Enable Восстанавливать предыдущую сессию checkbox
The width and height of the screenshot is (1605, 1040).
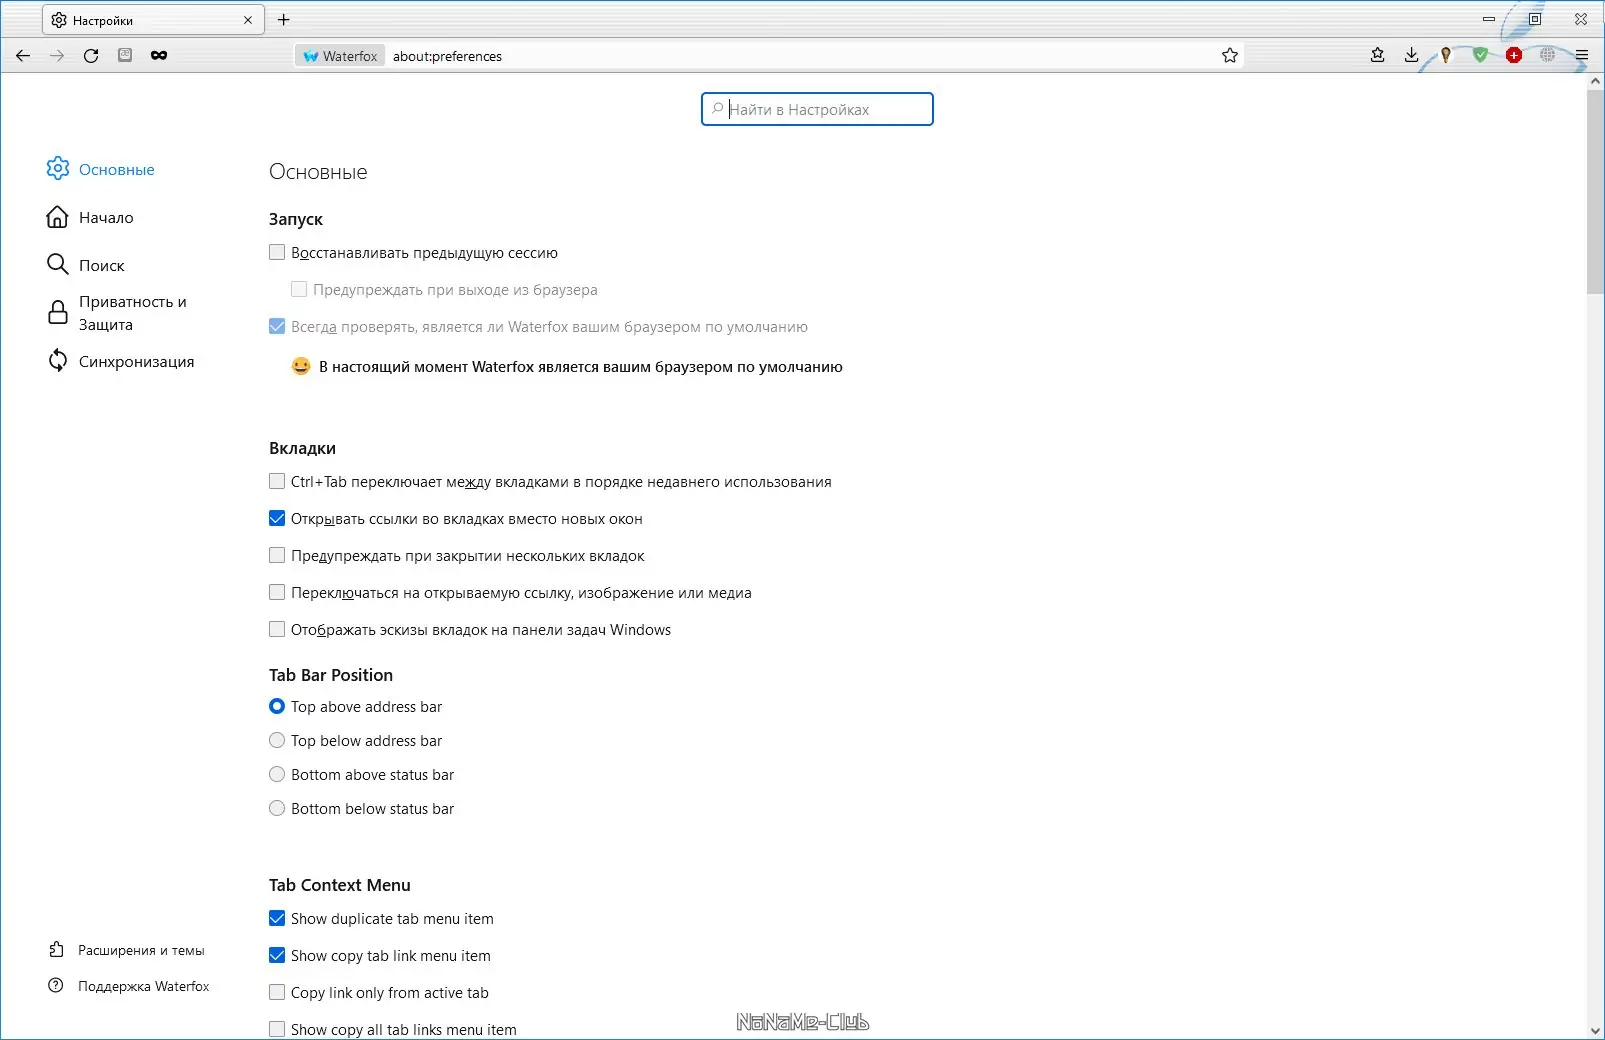tap(277, 252)
